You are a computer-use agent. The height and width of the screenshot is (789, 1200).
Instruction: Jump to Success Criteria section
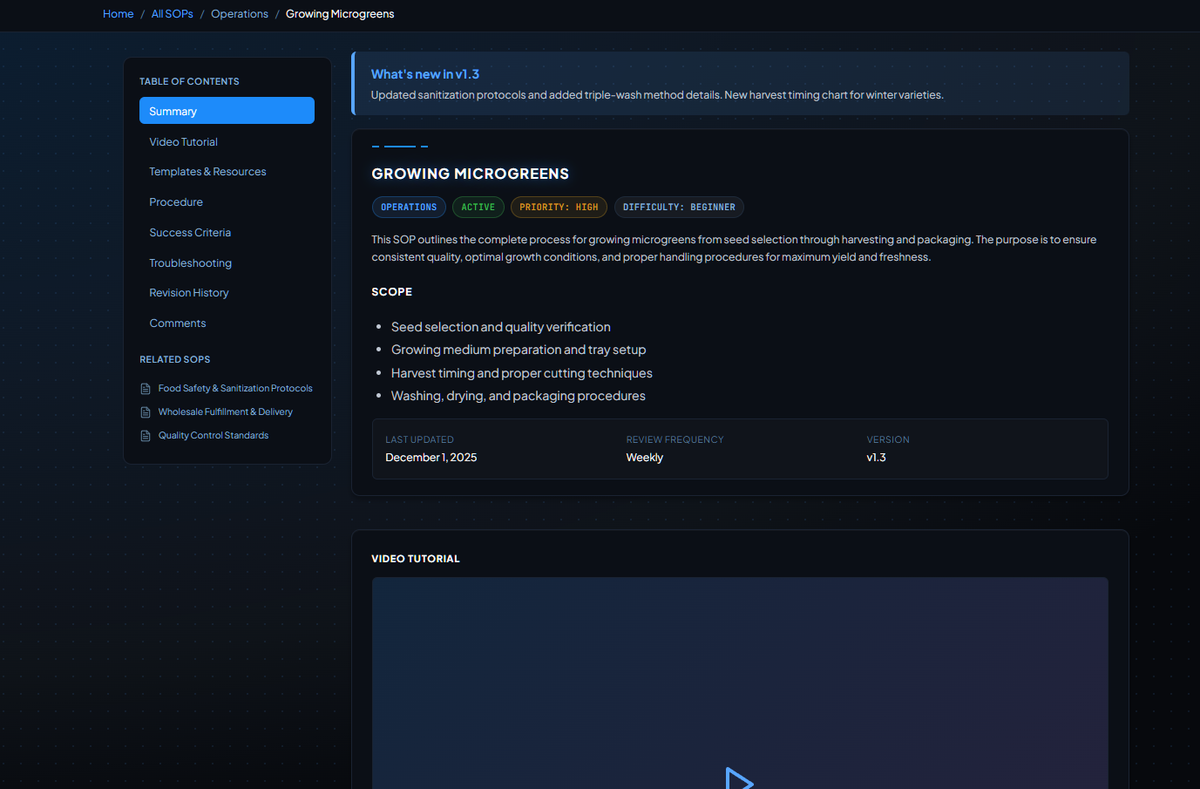click(190, 233)
